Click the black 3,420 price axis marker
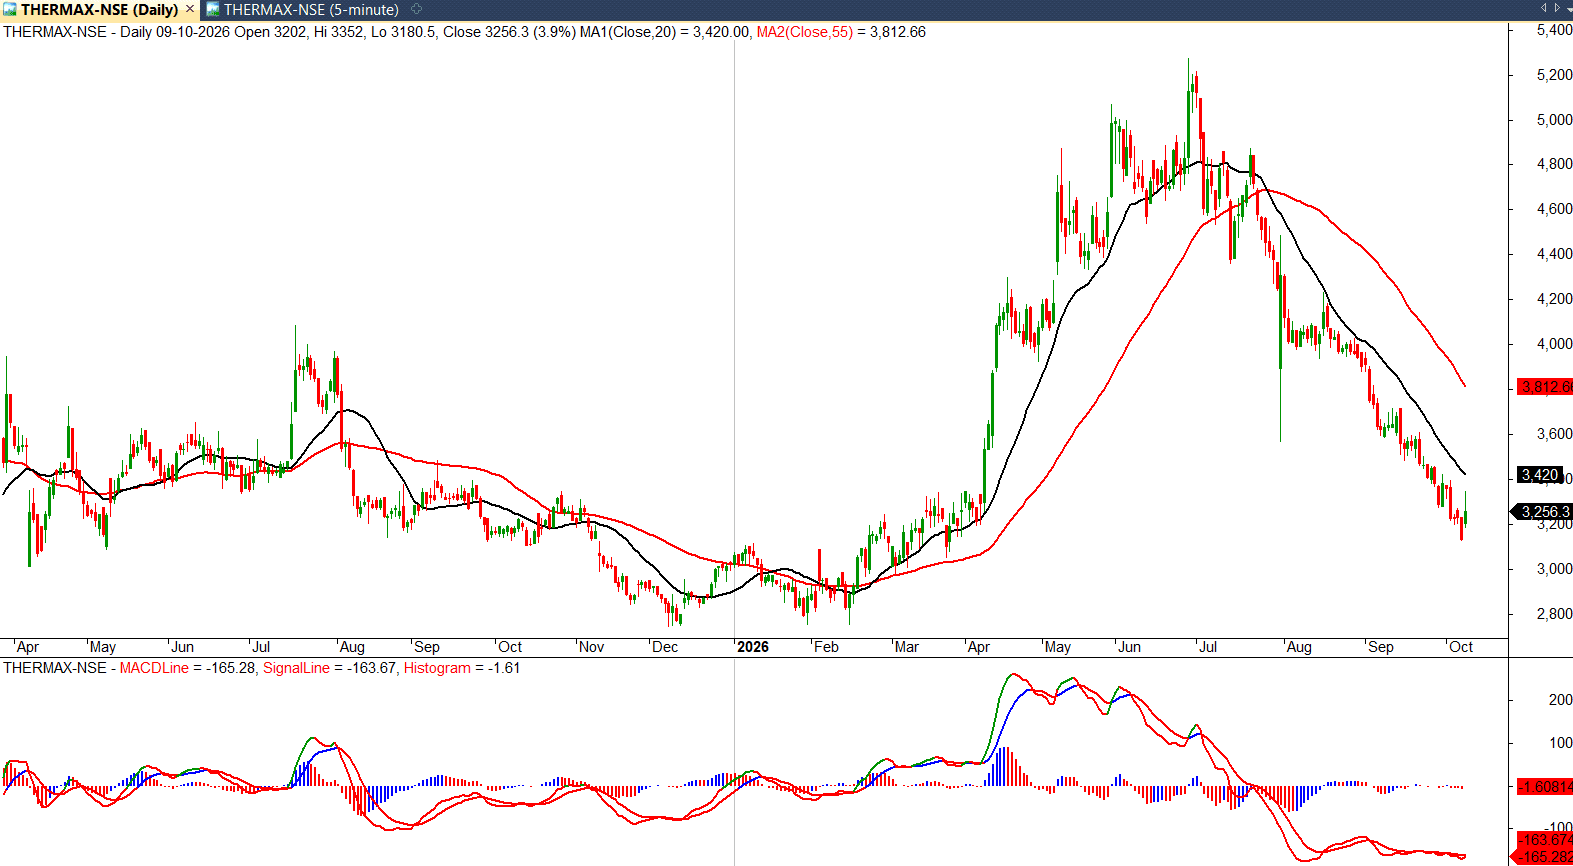 (1540, 475)
